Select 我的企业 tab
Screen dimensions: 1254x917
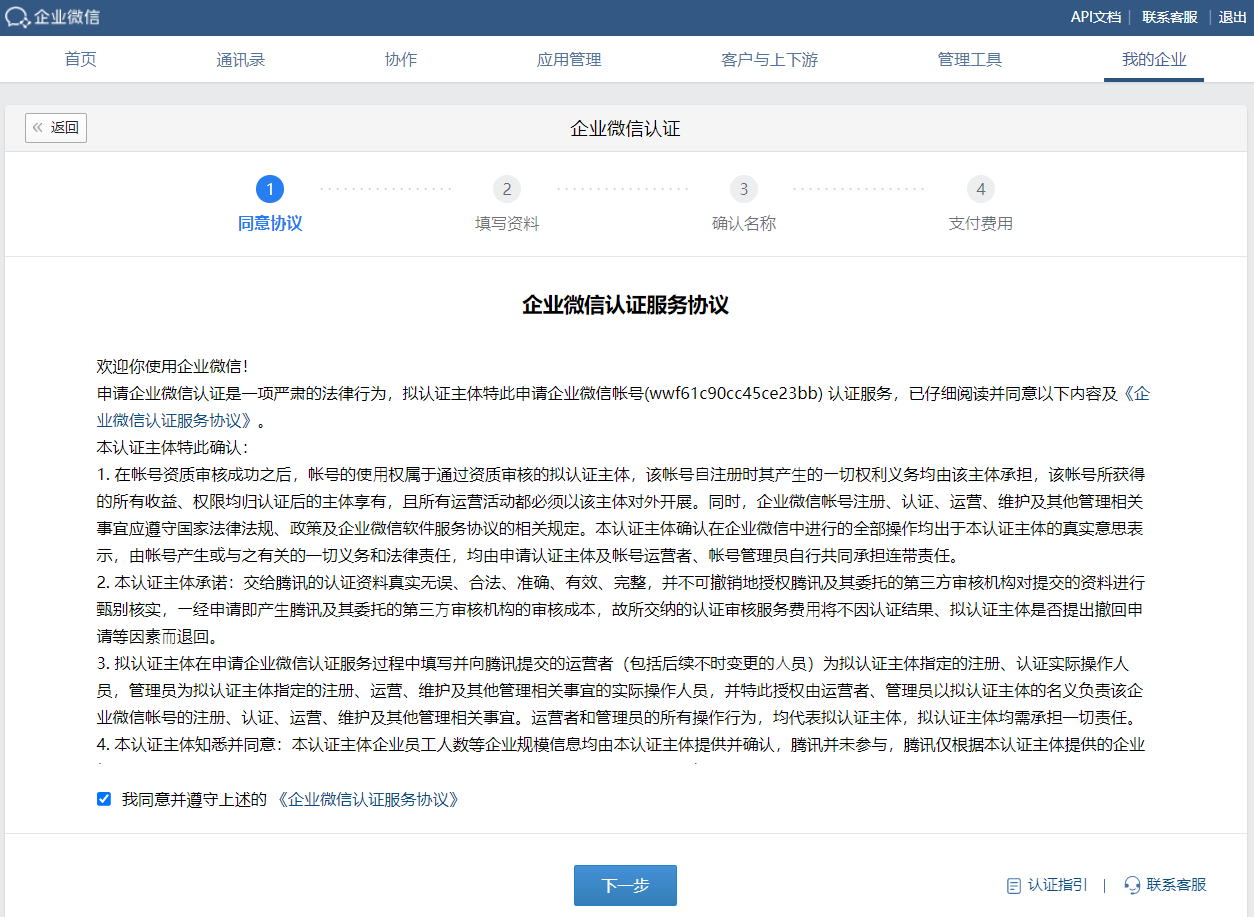pos(1154,59)
